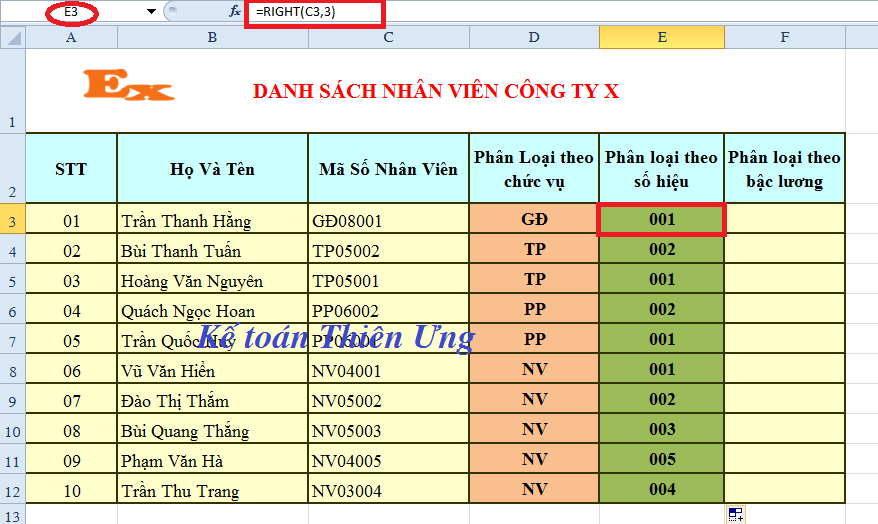
Task: Open the Name Box dropdown arrow
Action: [x=151, y=12]
